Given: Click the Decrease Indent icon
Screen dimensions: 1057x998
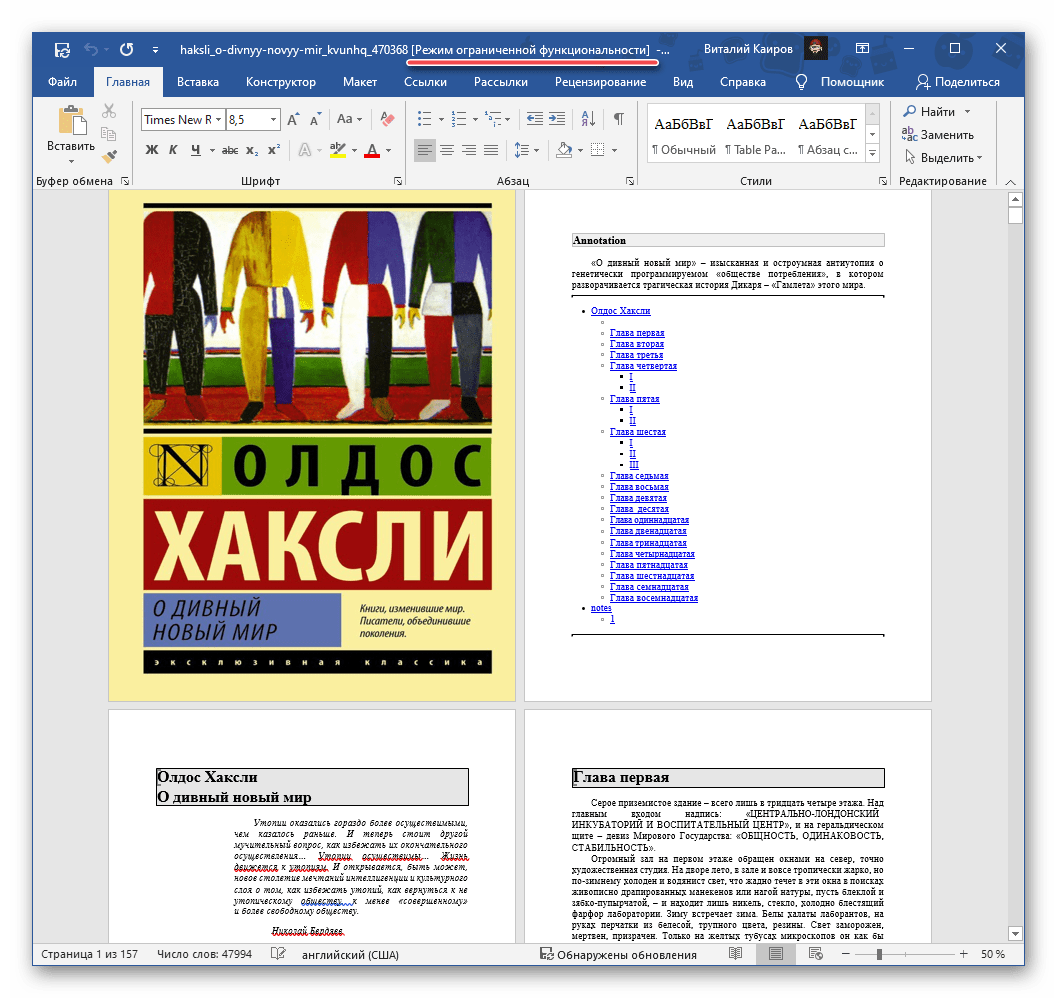Looking at the screenshot, I should [x=535, y=119].
